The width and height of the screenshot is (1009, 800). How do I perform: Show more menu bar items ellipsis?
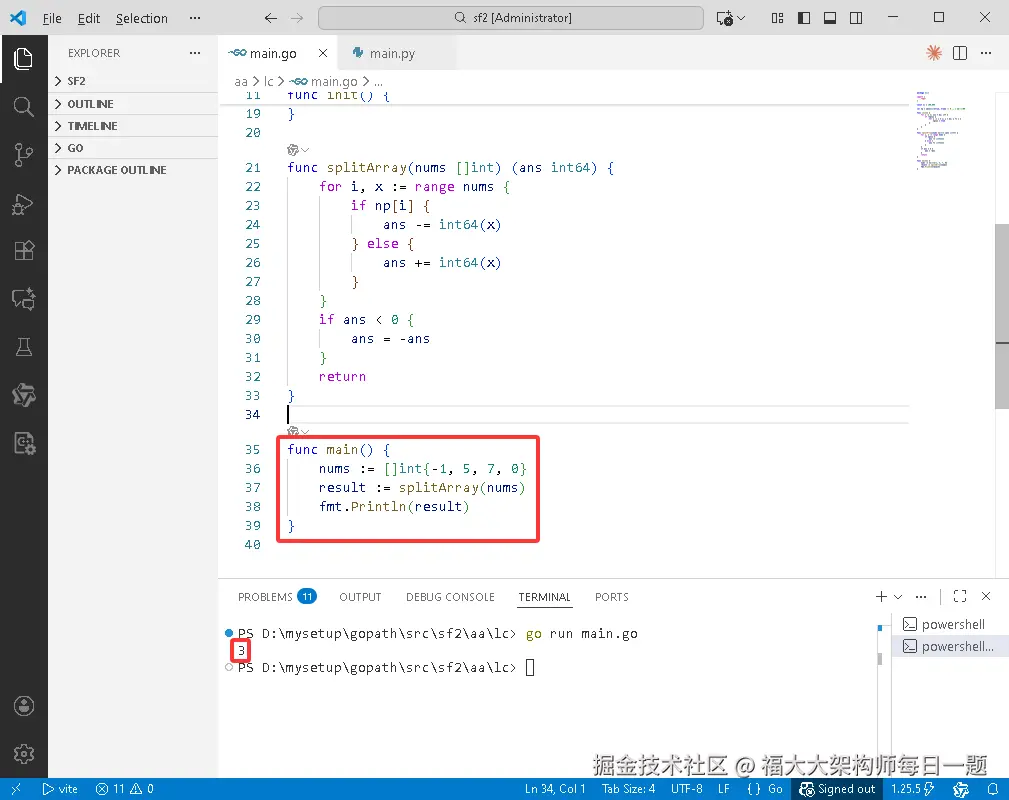click(x=195, y=18)
